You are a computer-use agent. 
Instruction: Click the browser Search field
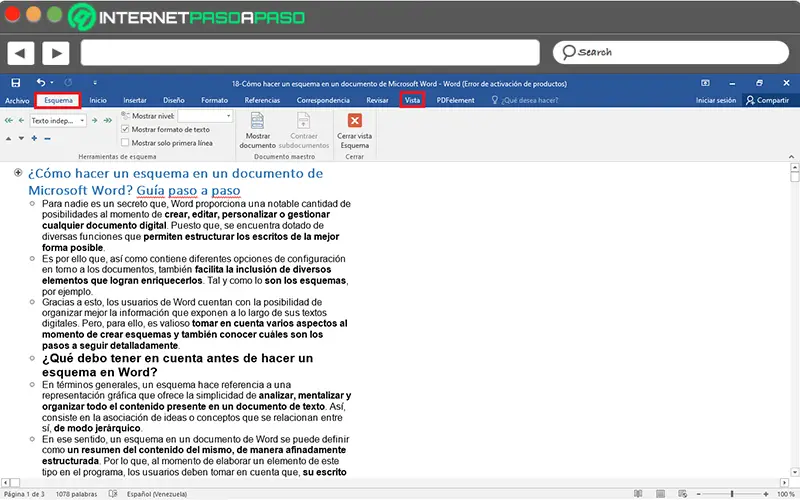point(670,52)
